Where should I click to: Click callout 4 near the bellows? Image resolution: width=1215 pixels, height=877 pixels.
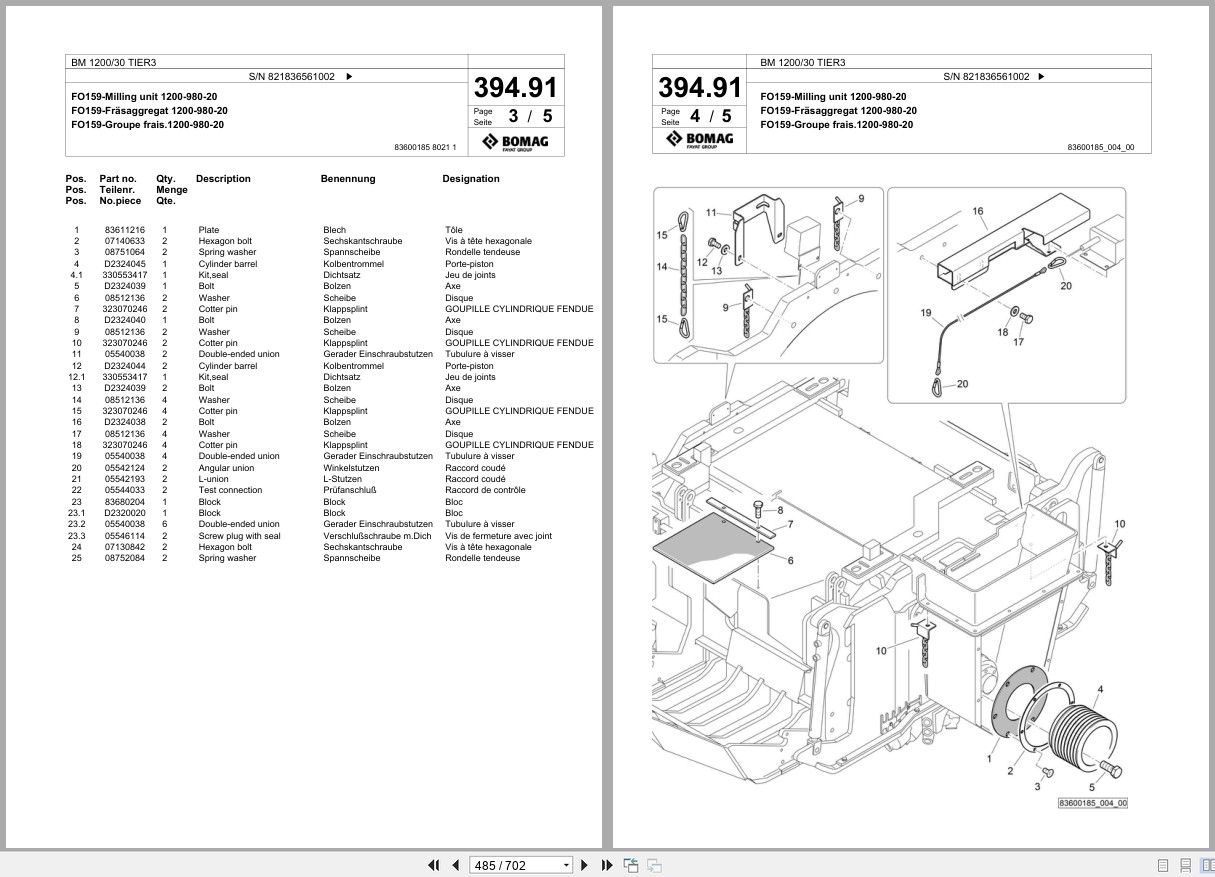point(1101,689)
